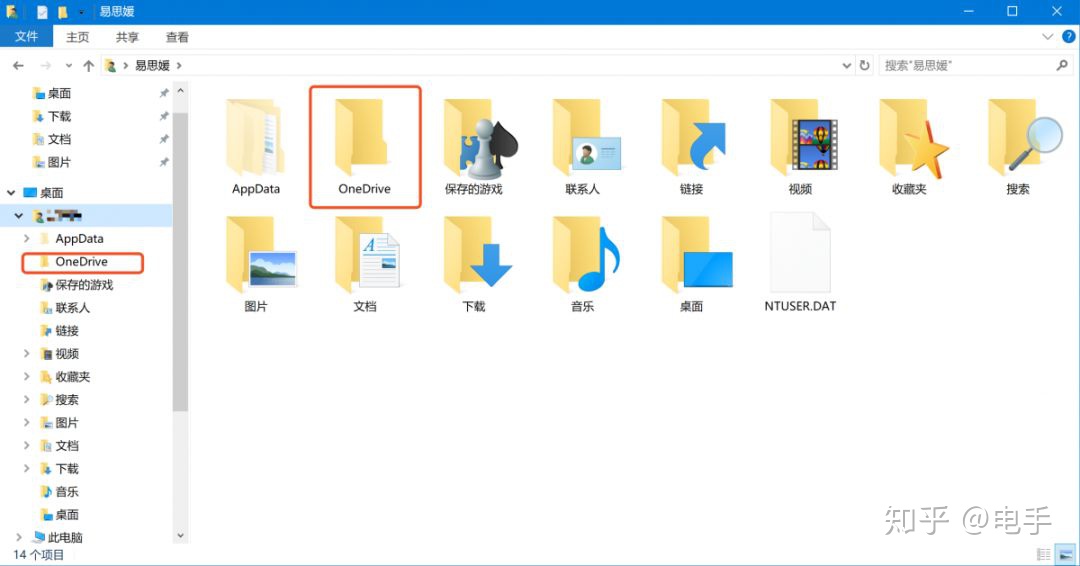This screenshot has width=1080, height=566.
Task: Open the 联系人 contacts folder icon
Action: coord(586,136)
